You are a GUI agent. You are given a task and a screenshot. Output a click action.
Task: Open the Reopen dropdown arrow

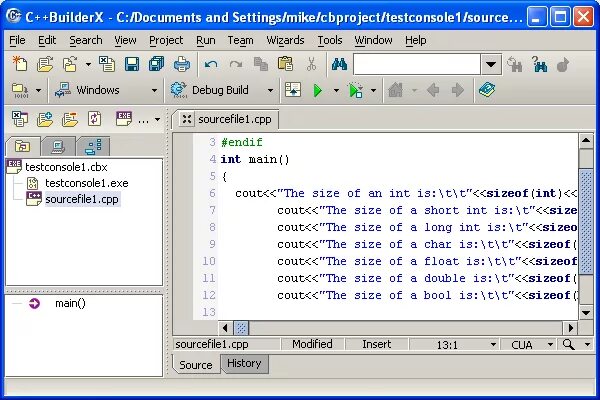88,64
